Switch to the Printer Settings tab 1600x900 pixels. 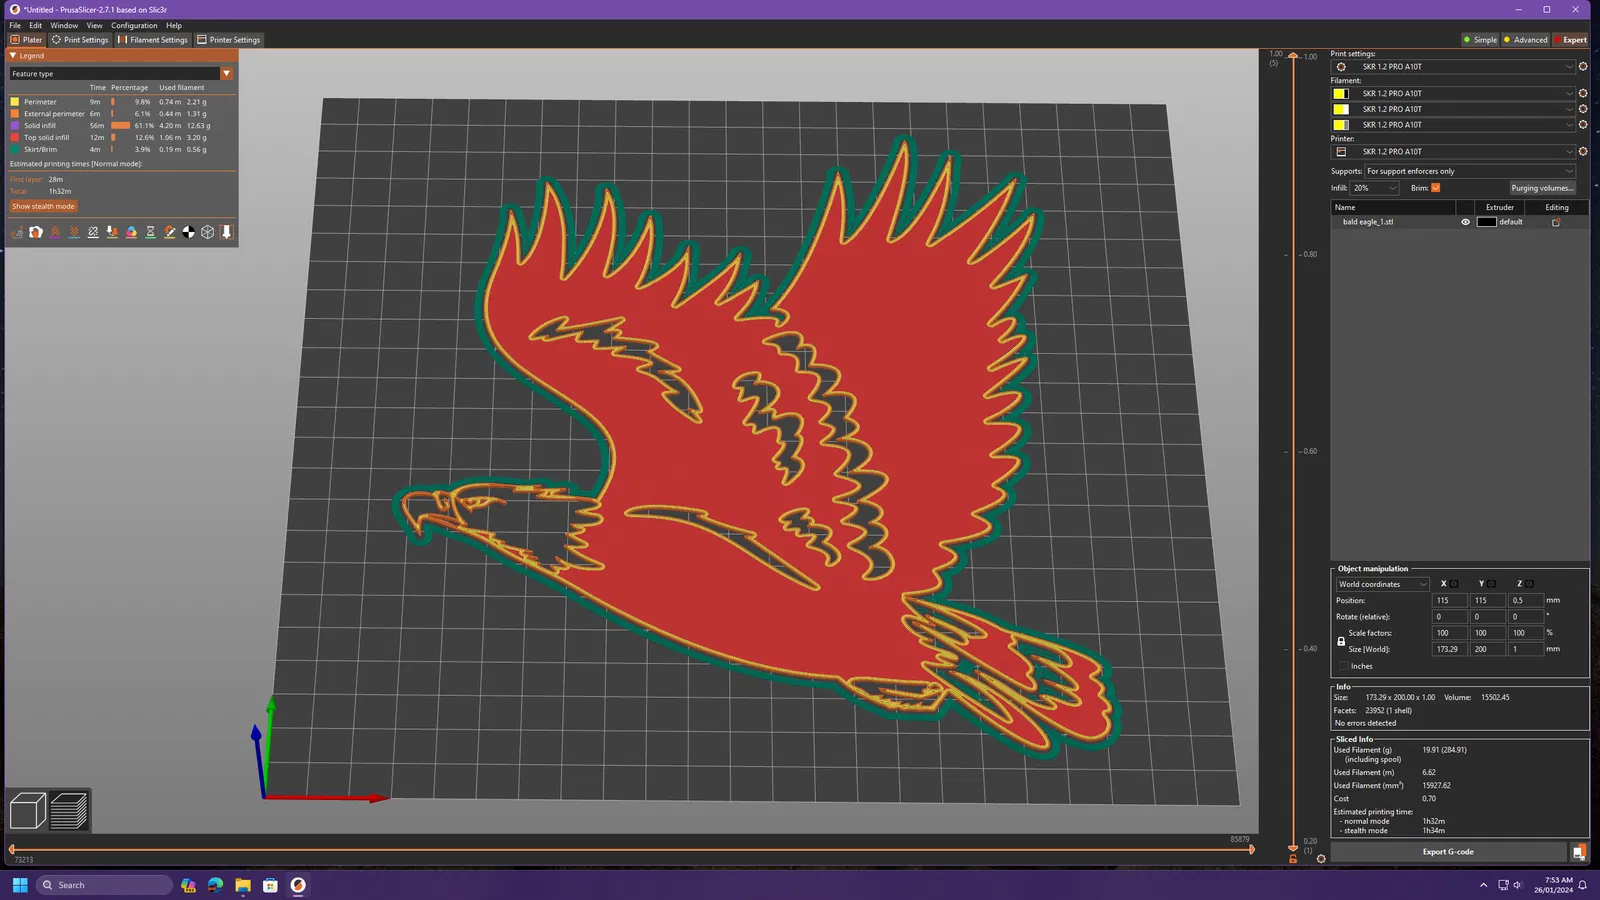click(x=229, y=40)
